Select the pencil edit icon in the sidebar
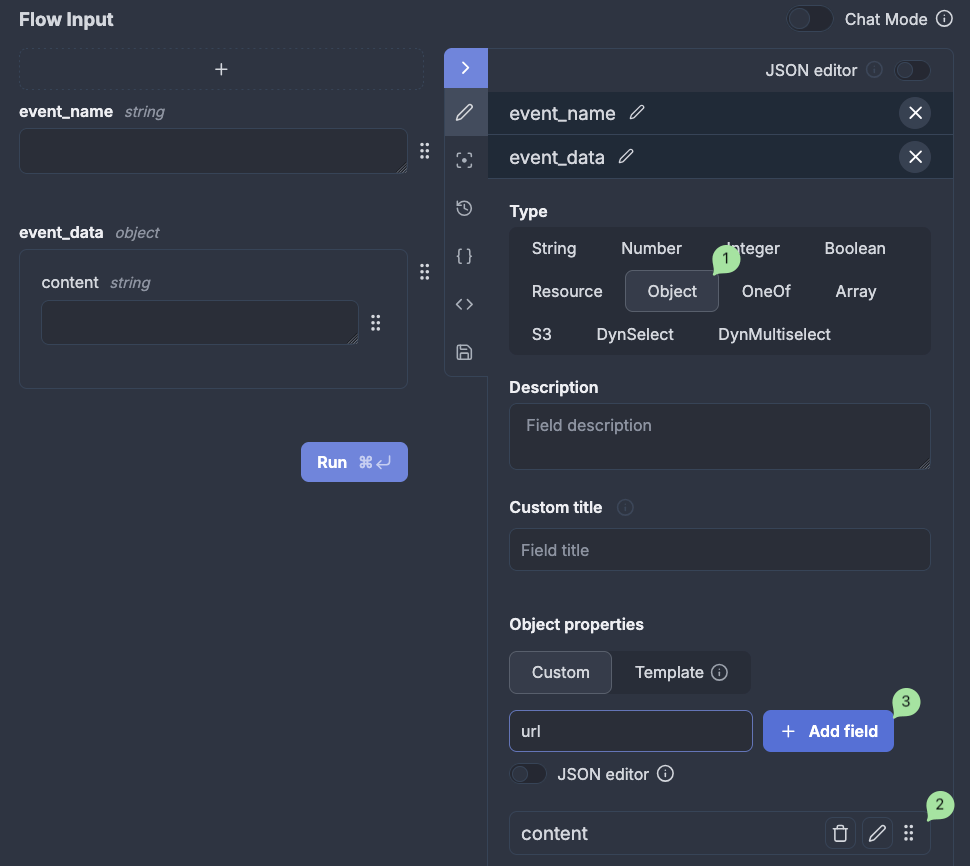Screen dimensions: 970x866 (464, 113)
